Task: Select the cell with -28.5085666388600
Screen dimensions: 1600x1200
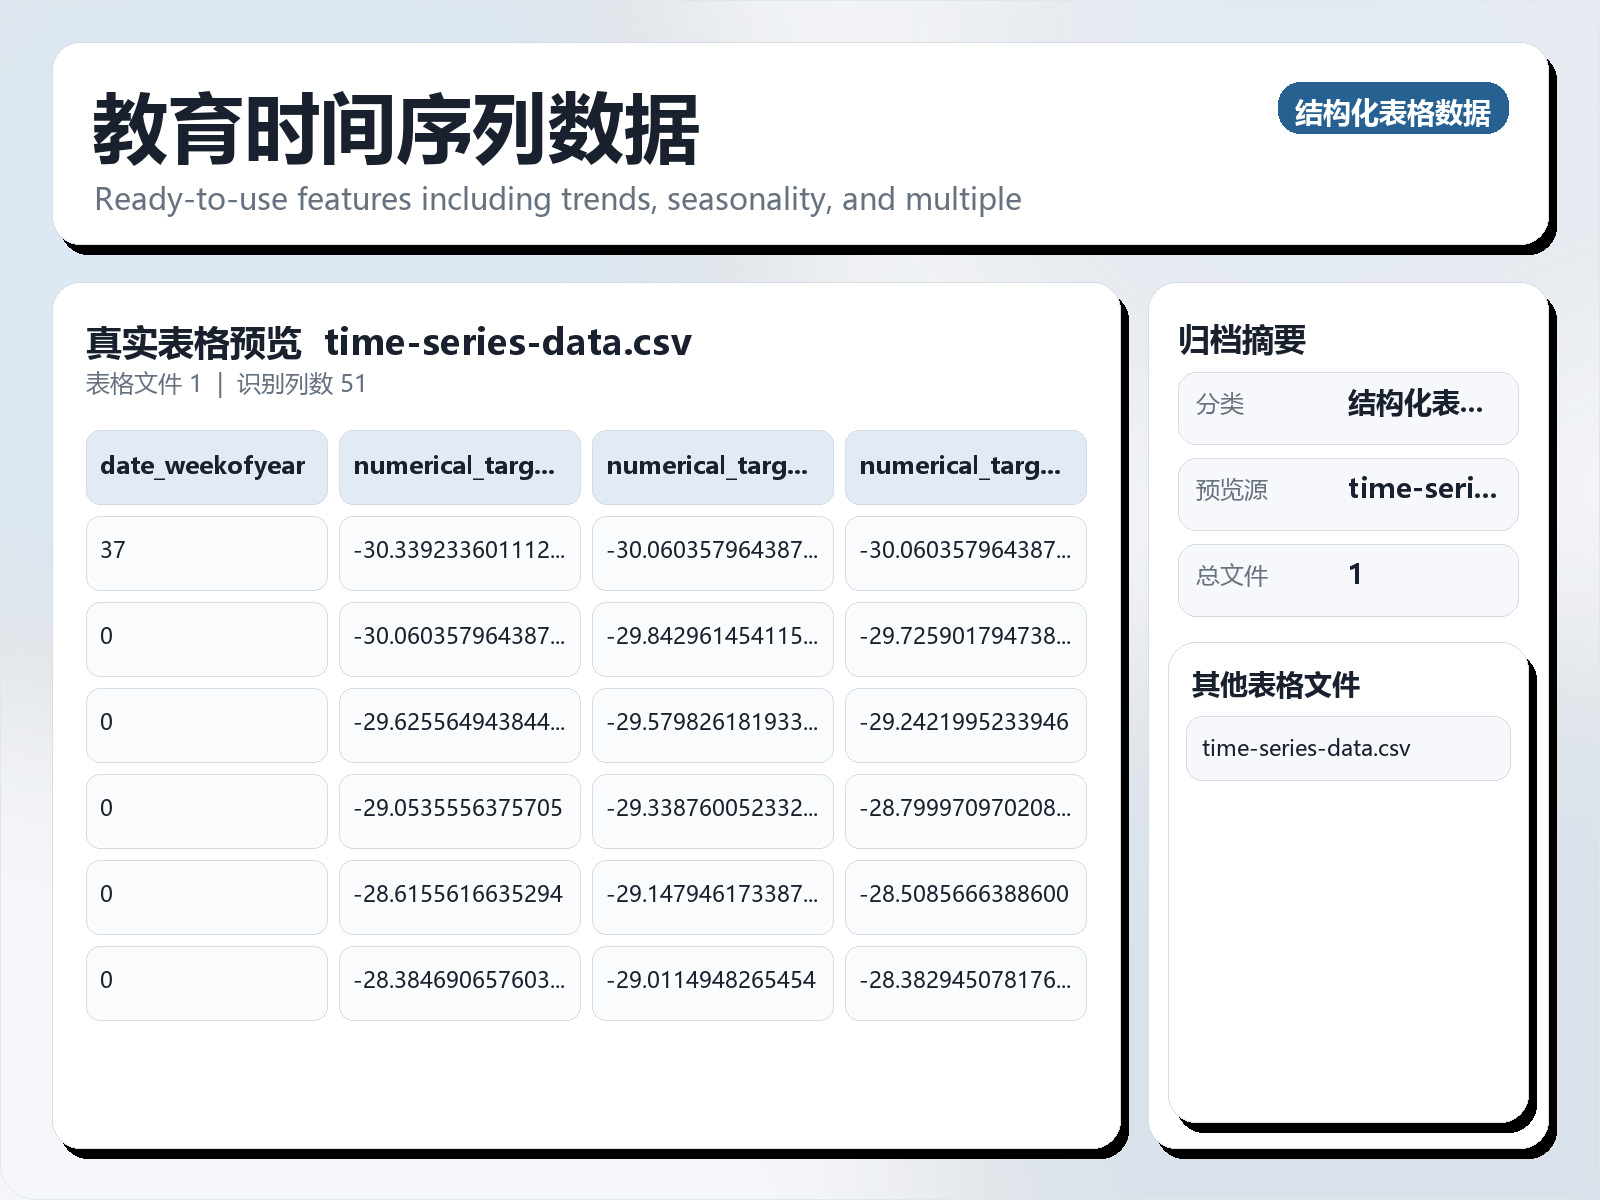Action: (965, 897)
